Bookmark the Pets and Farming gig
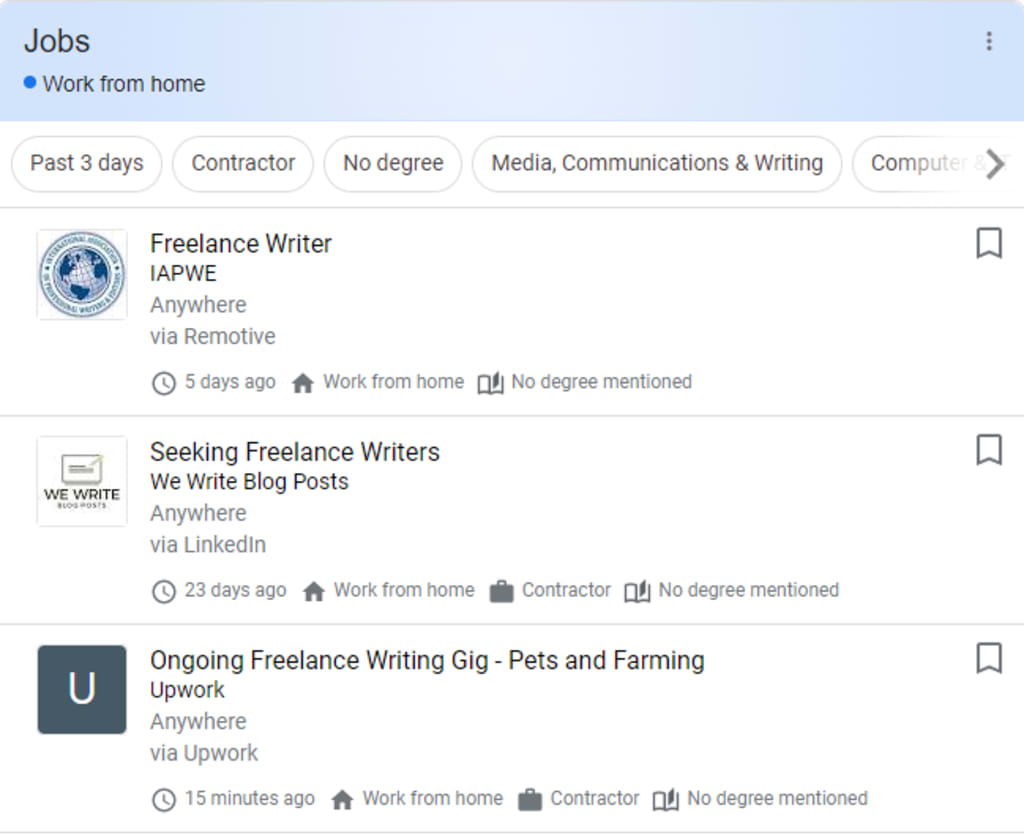The width and height of the screenshot is (1024, 838). (989, 658)
